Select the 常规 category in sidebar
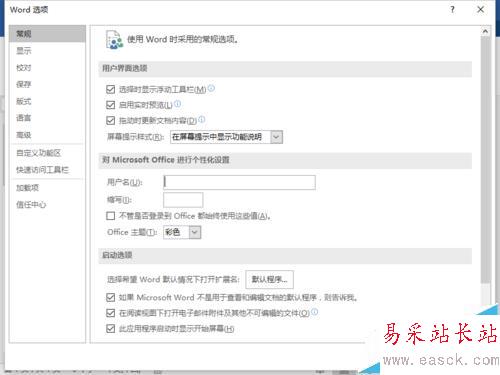The height and width of the screenshot is (375, 500). [x=47, y=34]
